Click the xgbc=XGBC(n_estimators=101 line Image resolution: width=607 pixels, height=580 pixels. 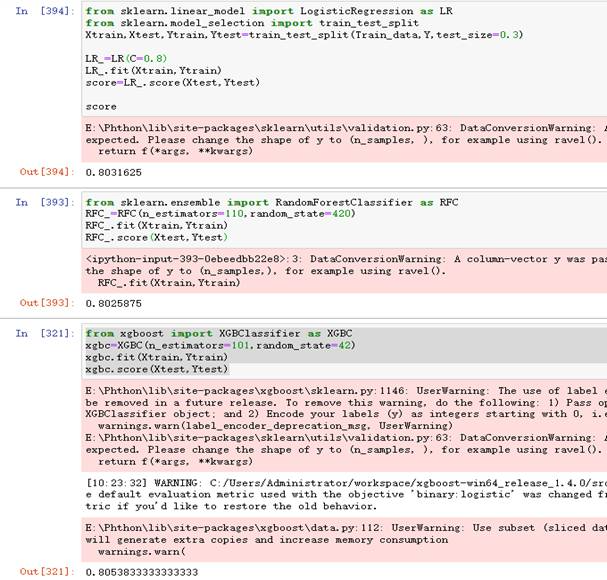click(x=220, y=345)
